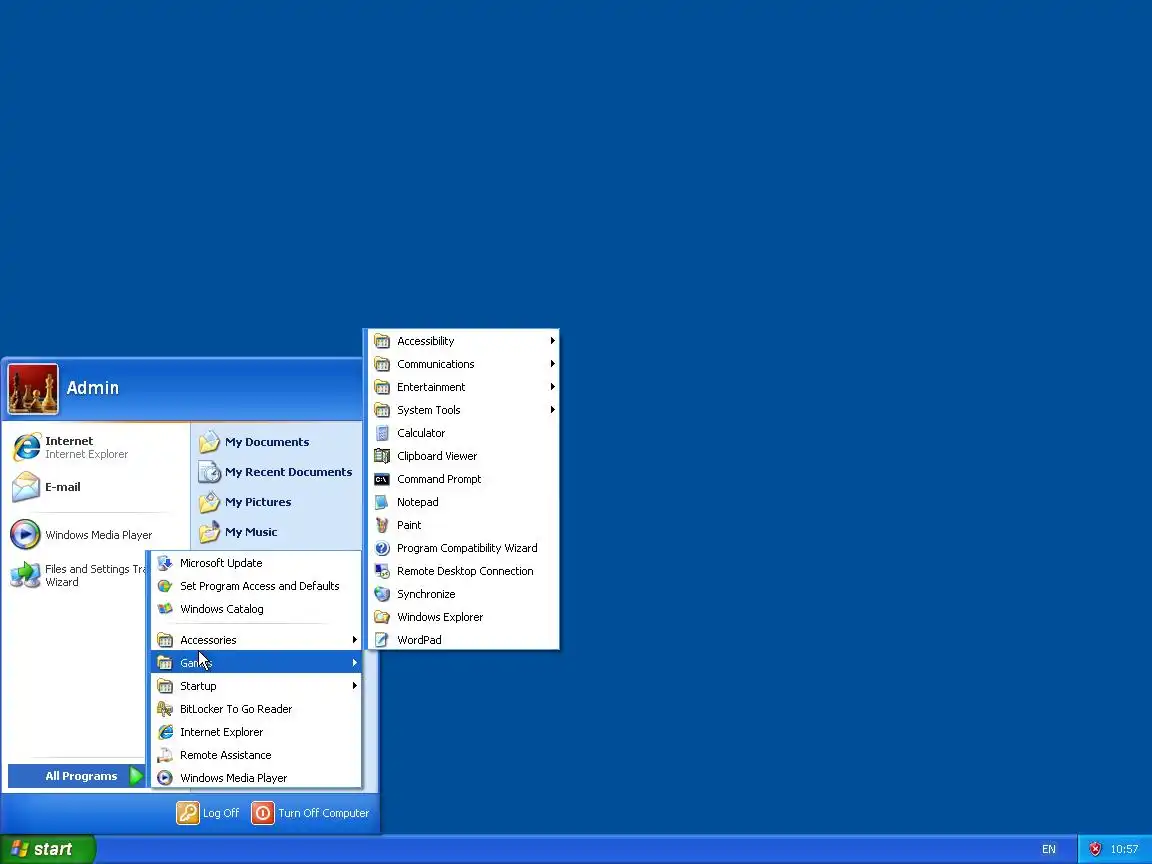Expand the System Tools submenu arrow
The image size is (1152, 864).
coord(552,410)
